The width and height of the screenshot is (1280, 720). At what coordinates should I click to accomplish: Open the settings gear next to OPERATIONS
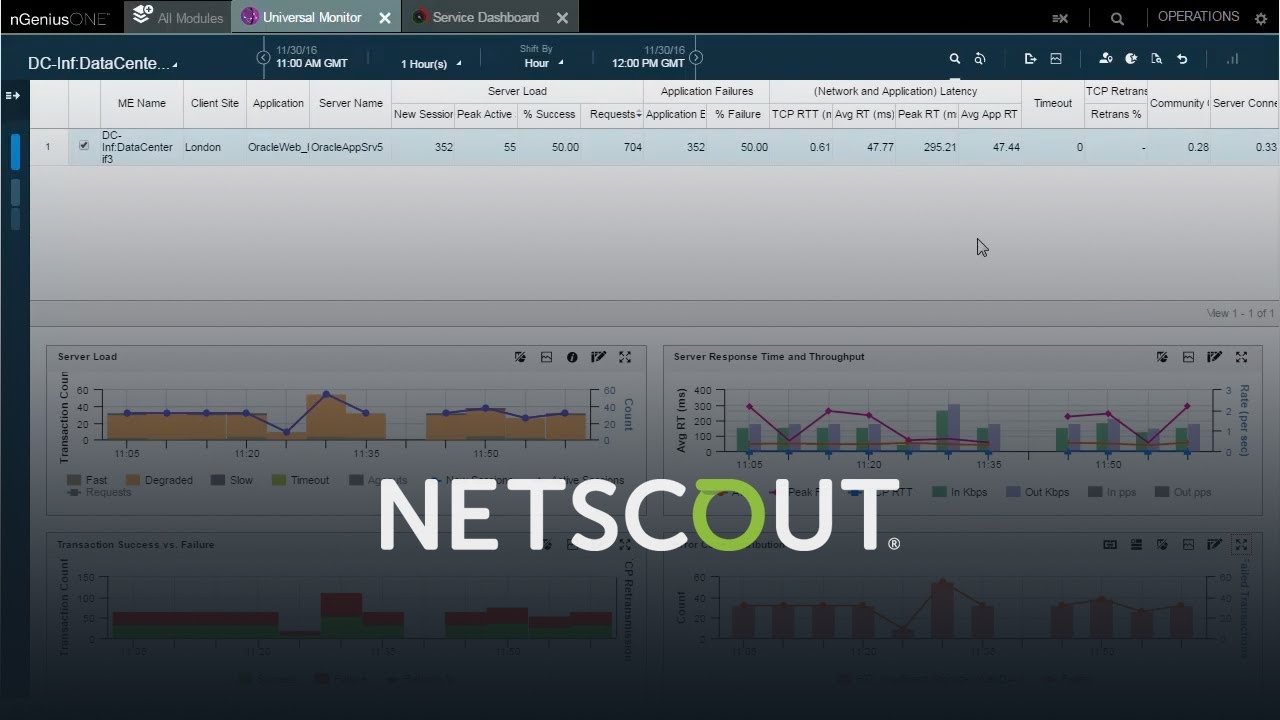click(1259, 17)
